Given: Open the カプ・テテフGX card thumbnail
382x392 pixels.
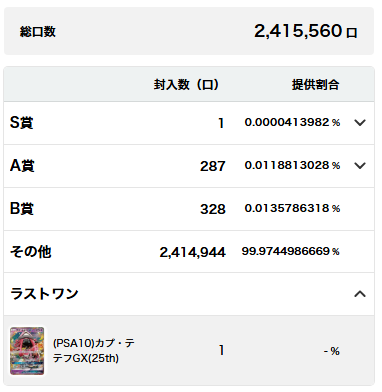Looking at the screenshot, I should [27, 351].
